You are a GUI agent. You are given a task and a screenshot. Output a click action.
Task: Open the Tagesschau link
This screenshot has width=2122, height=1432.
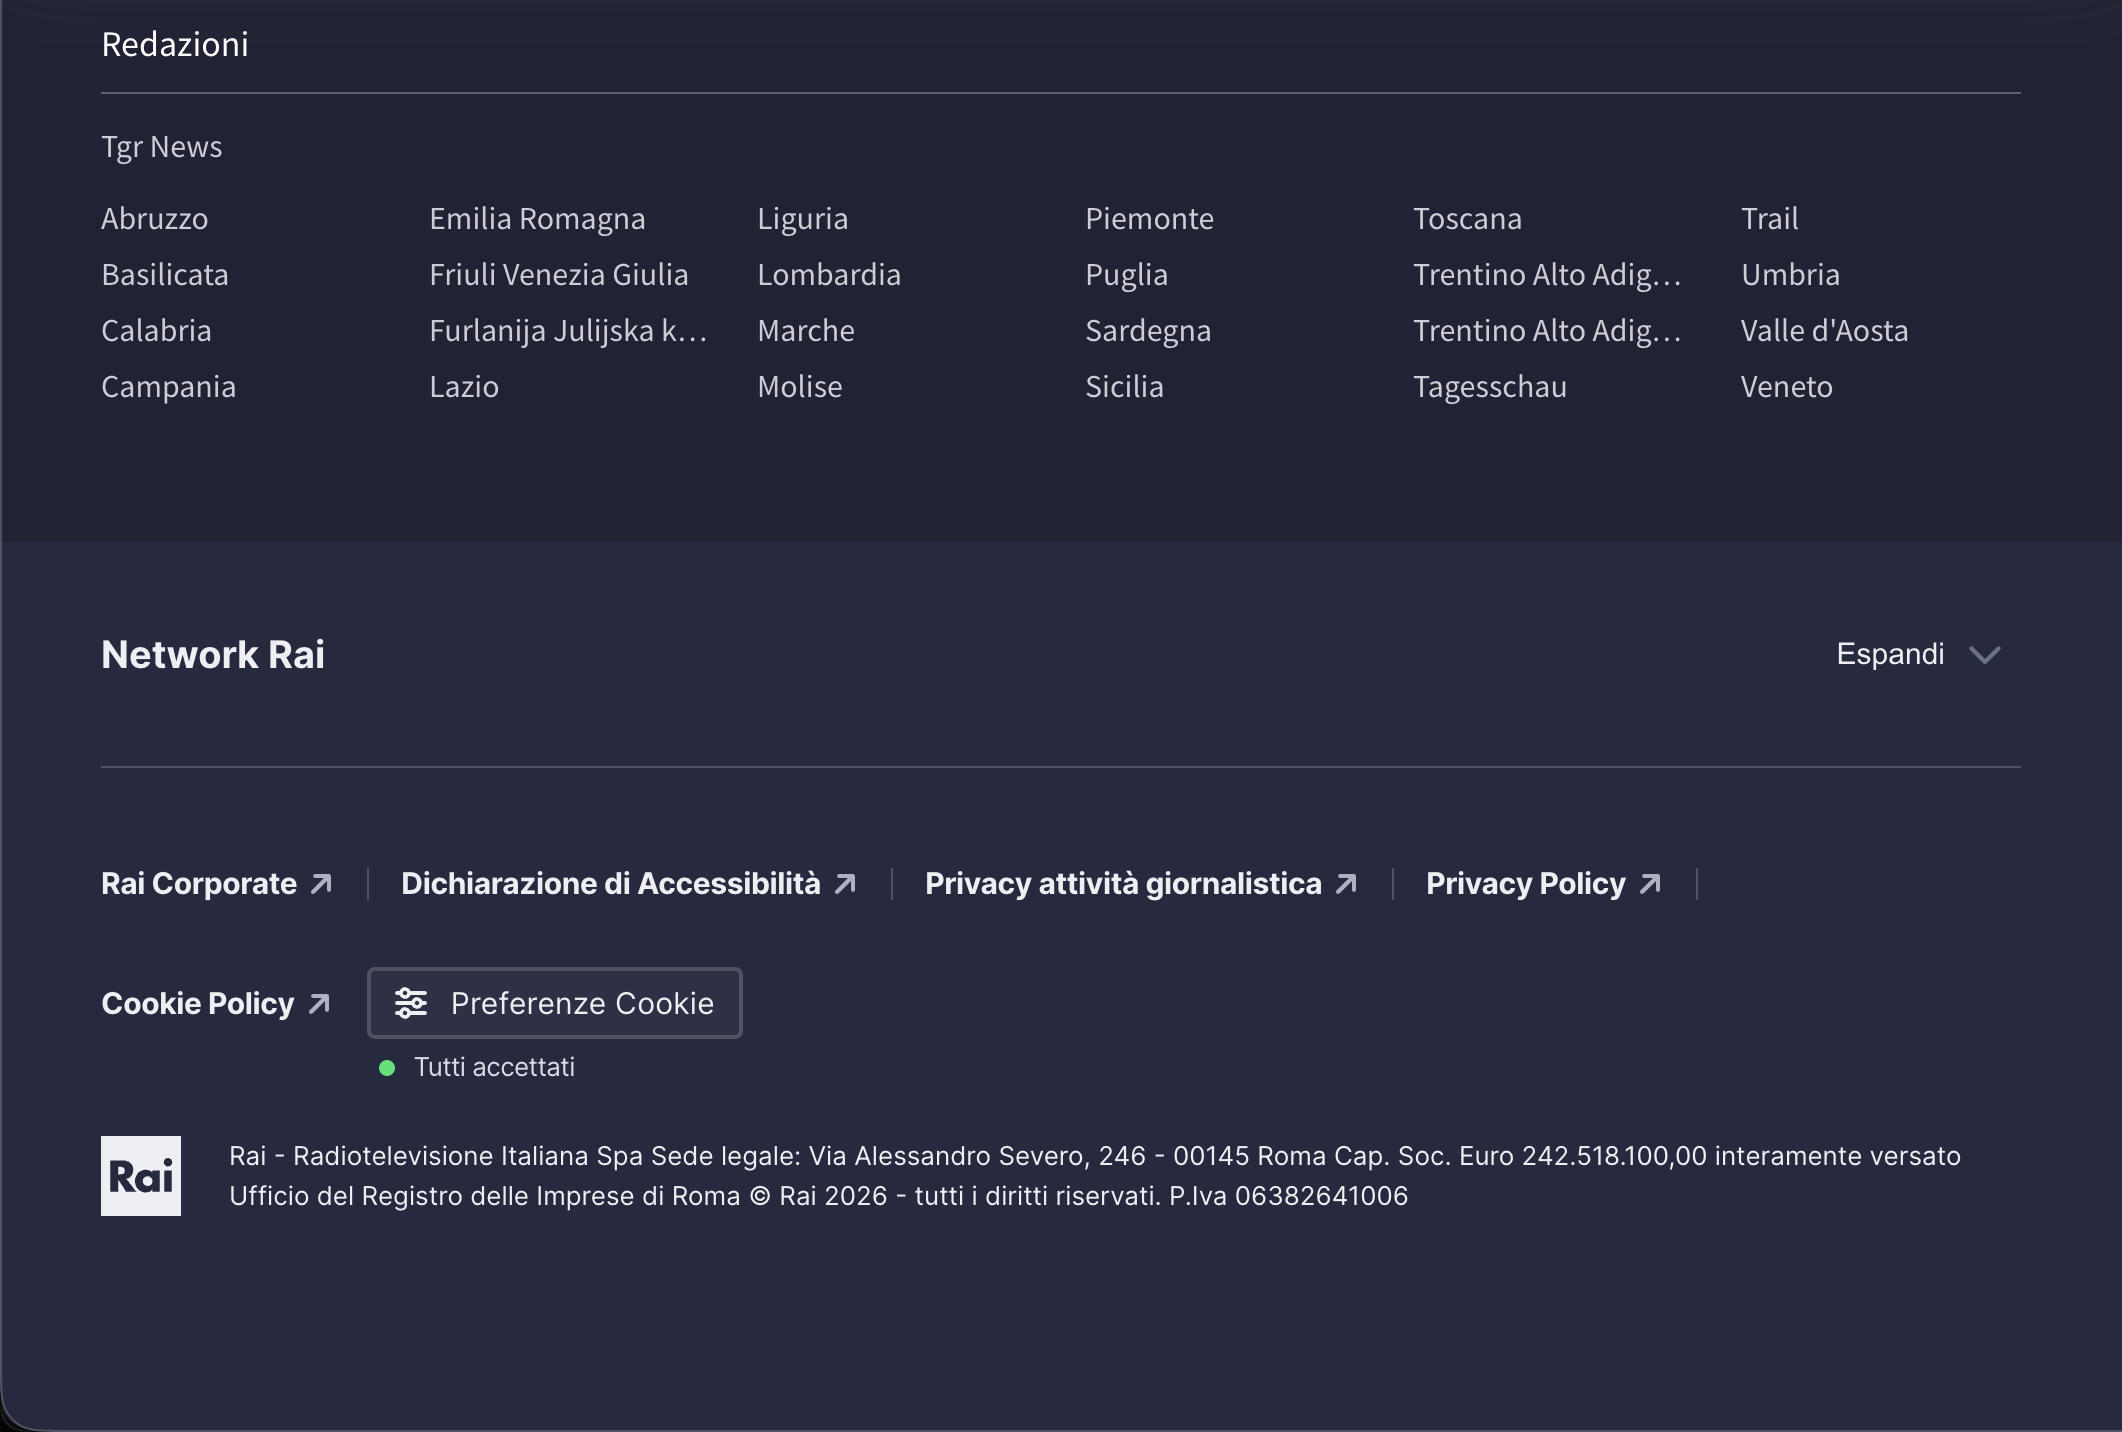tap(1490, 387)
